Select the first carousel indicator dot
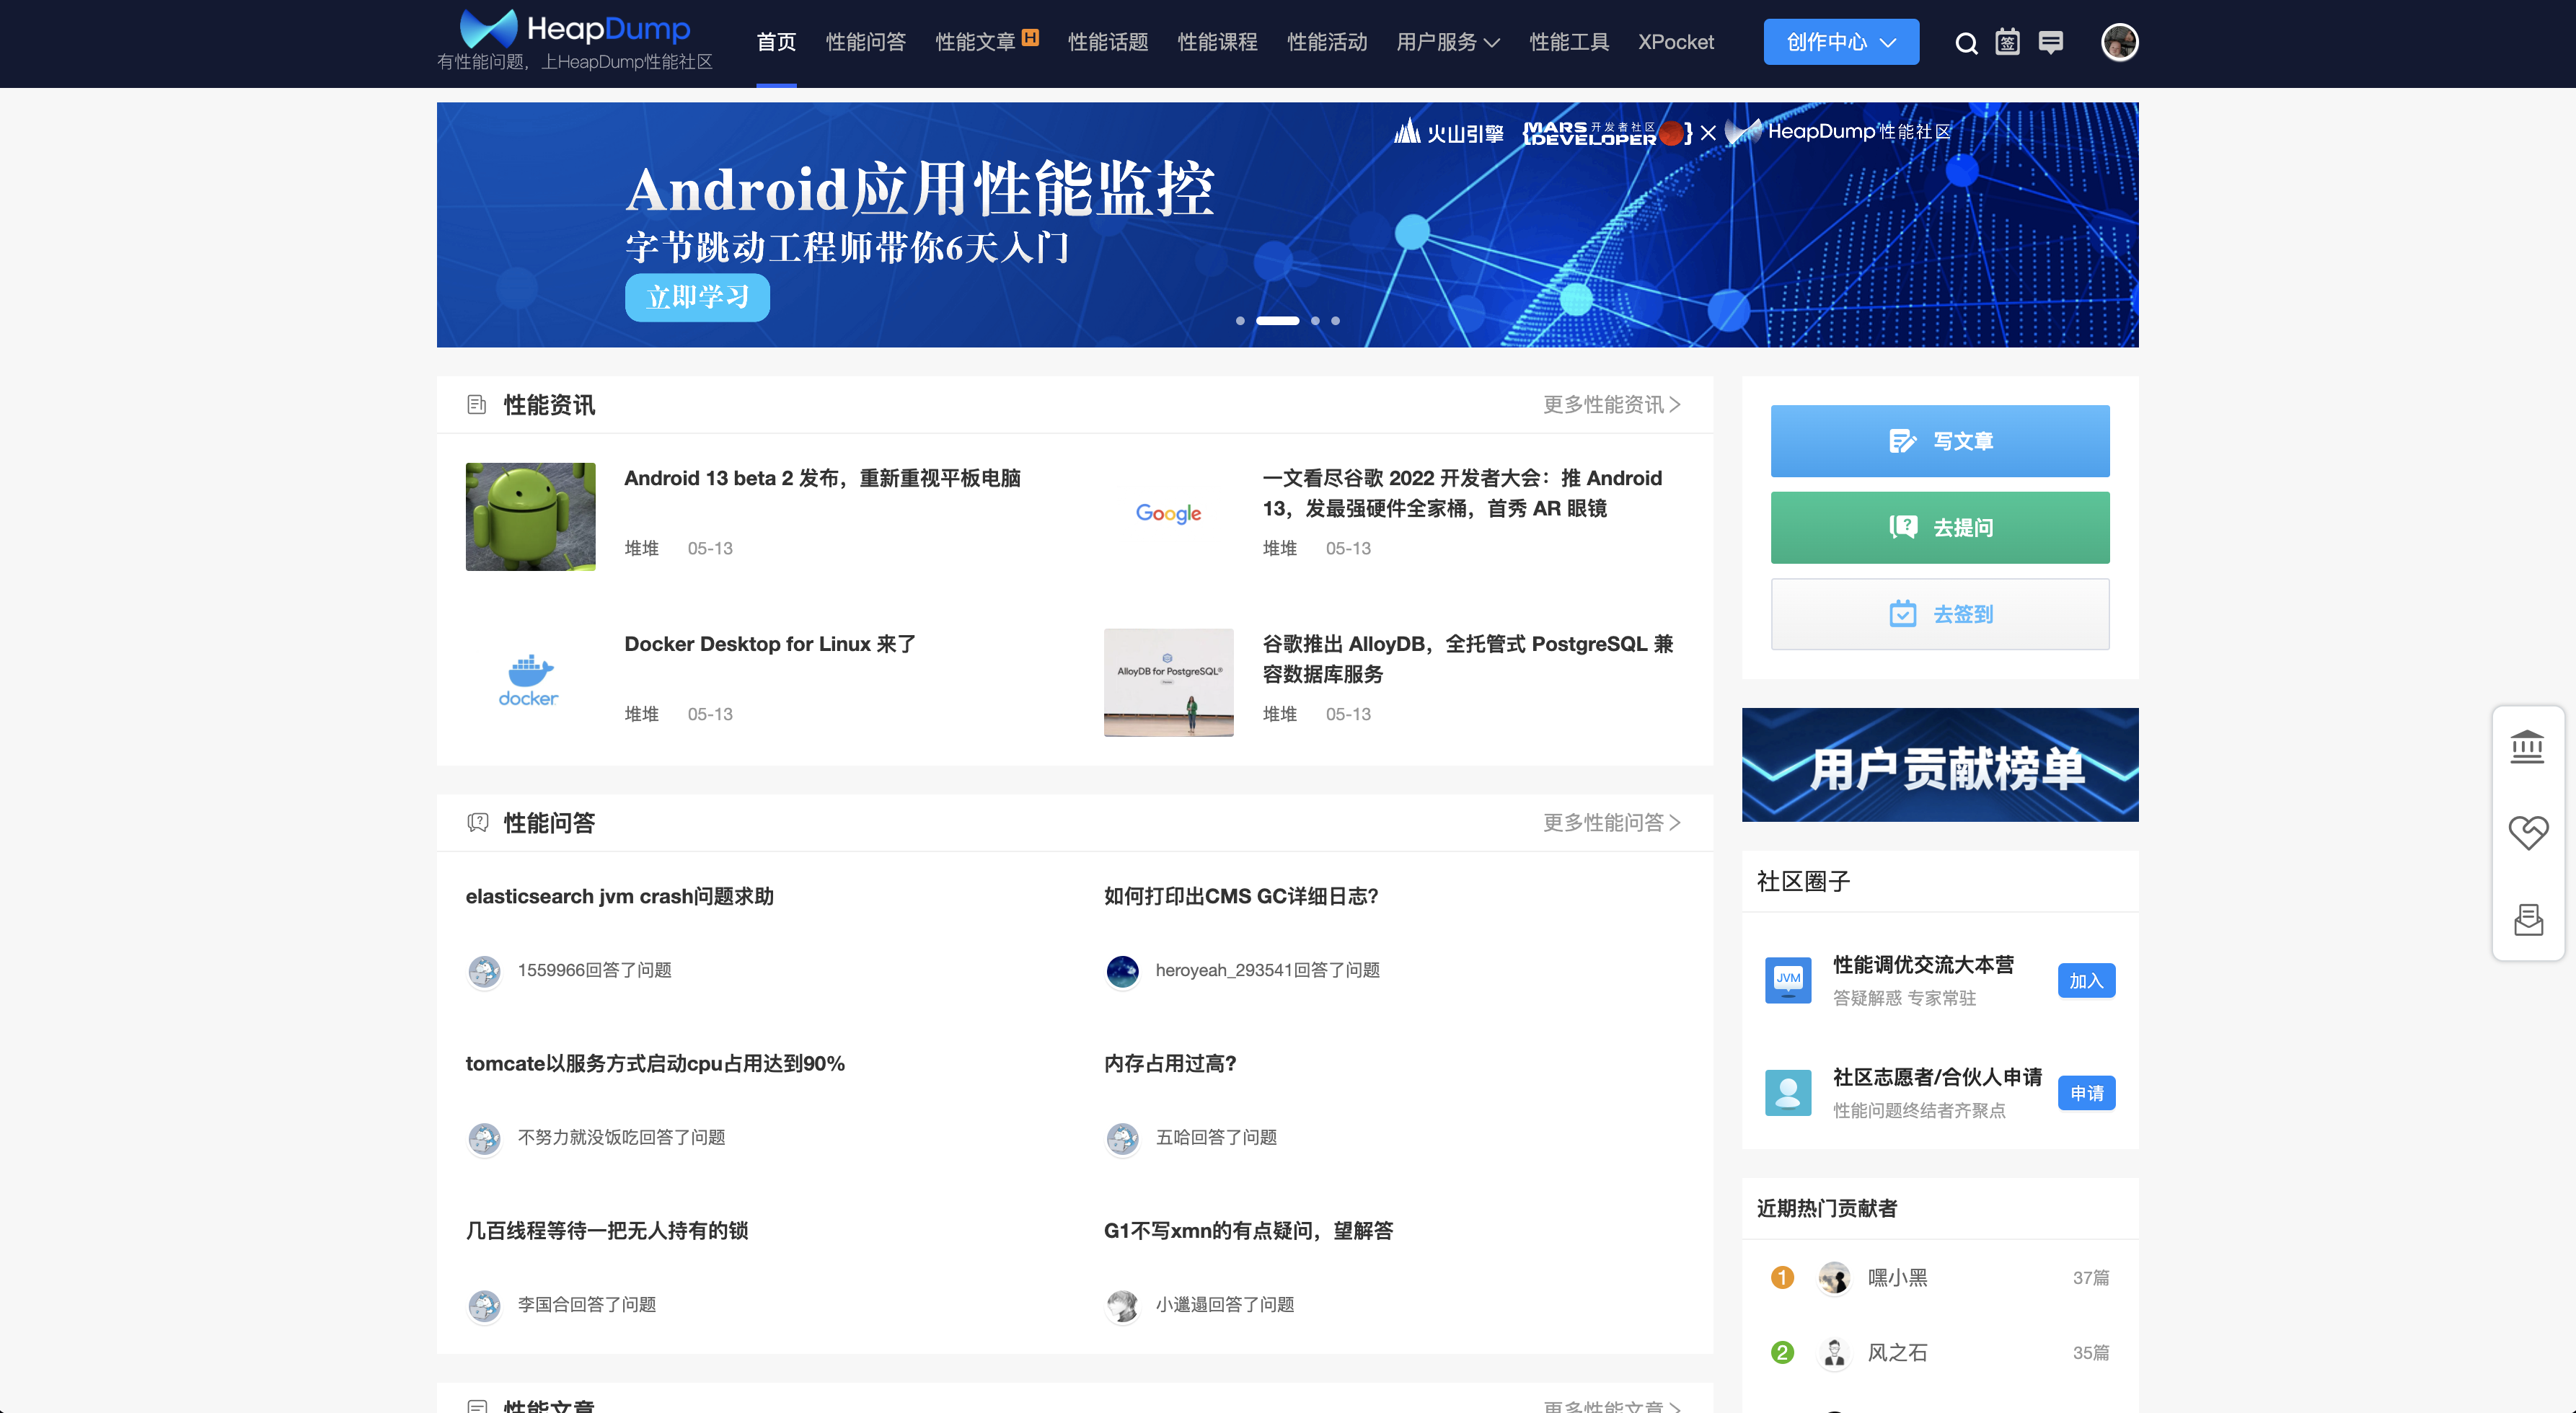 pyautogui.click(x=1240, y=321)
